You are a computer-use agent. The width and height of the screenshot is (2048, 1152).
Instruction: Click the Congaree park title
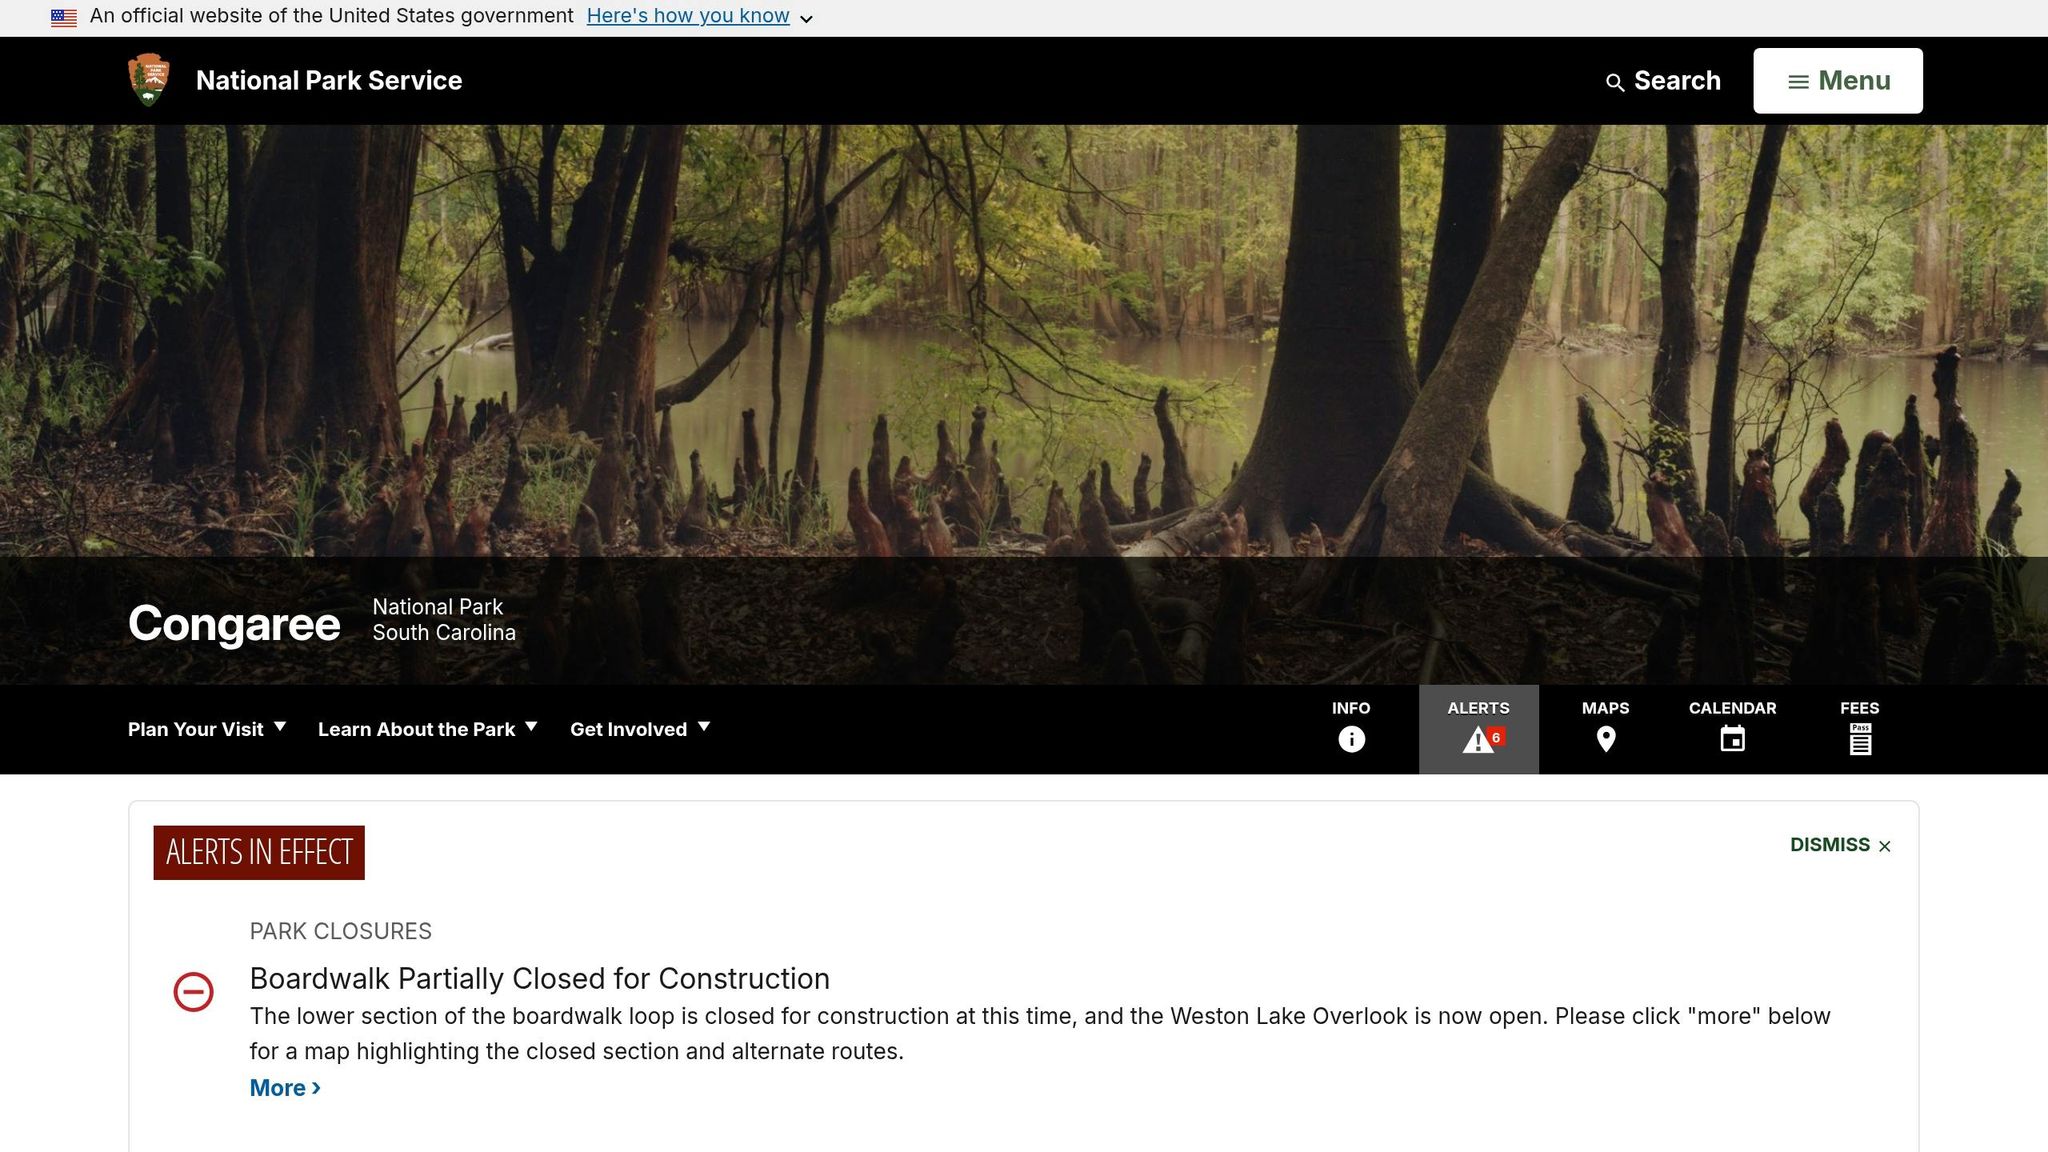pyautogui.click(x=234, y=623)
